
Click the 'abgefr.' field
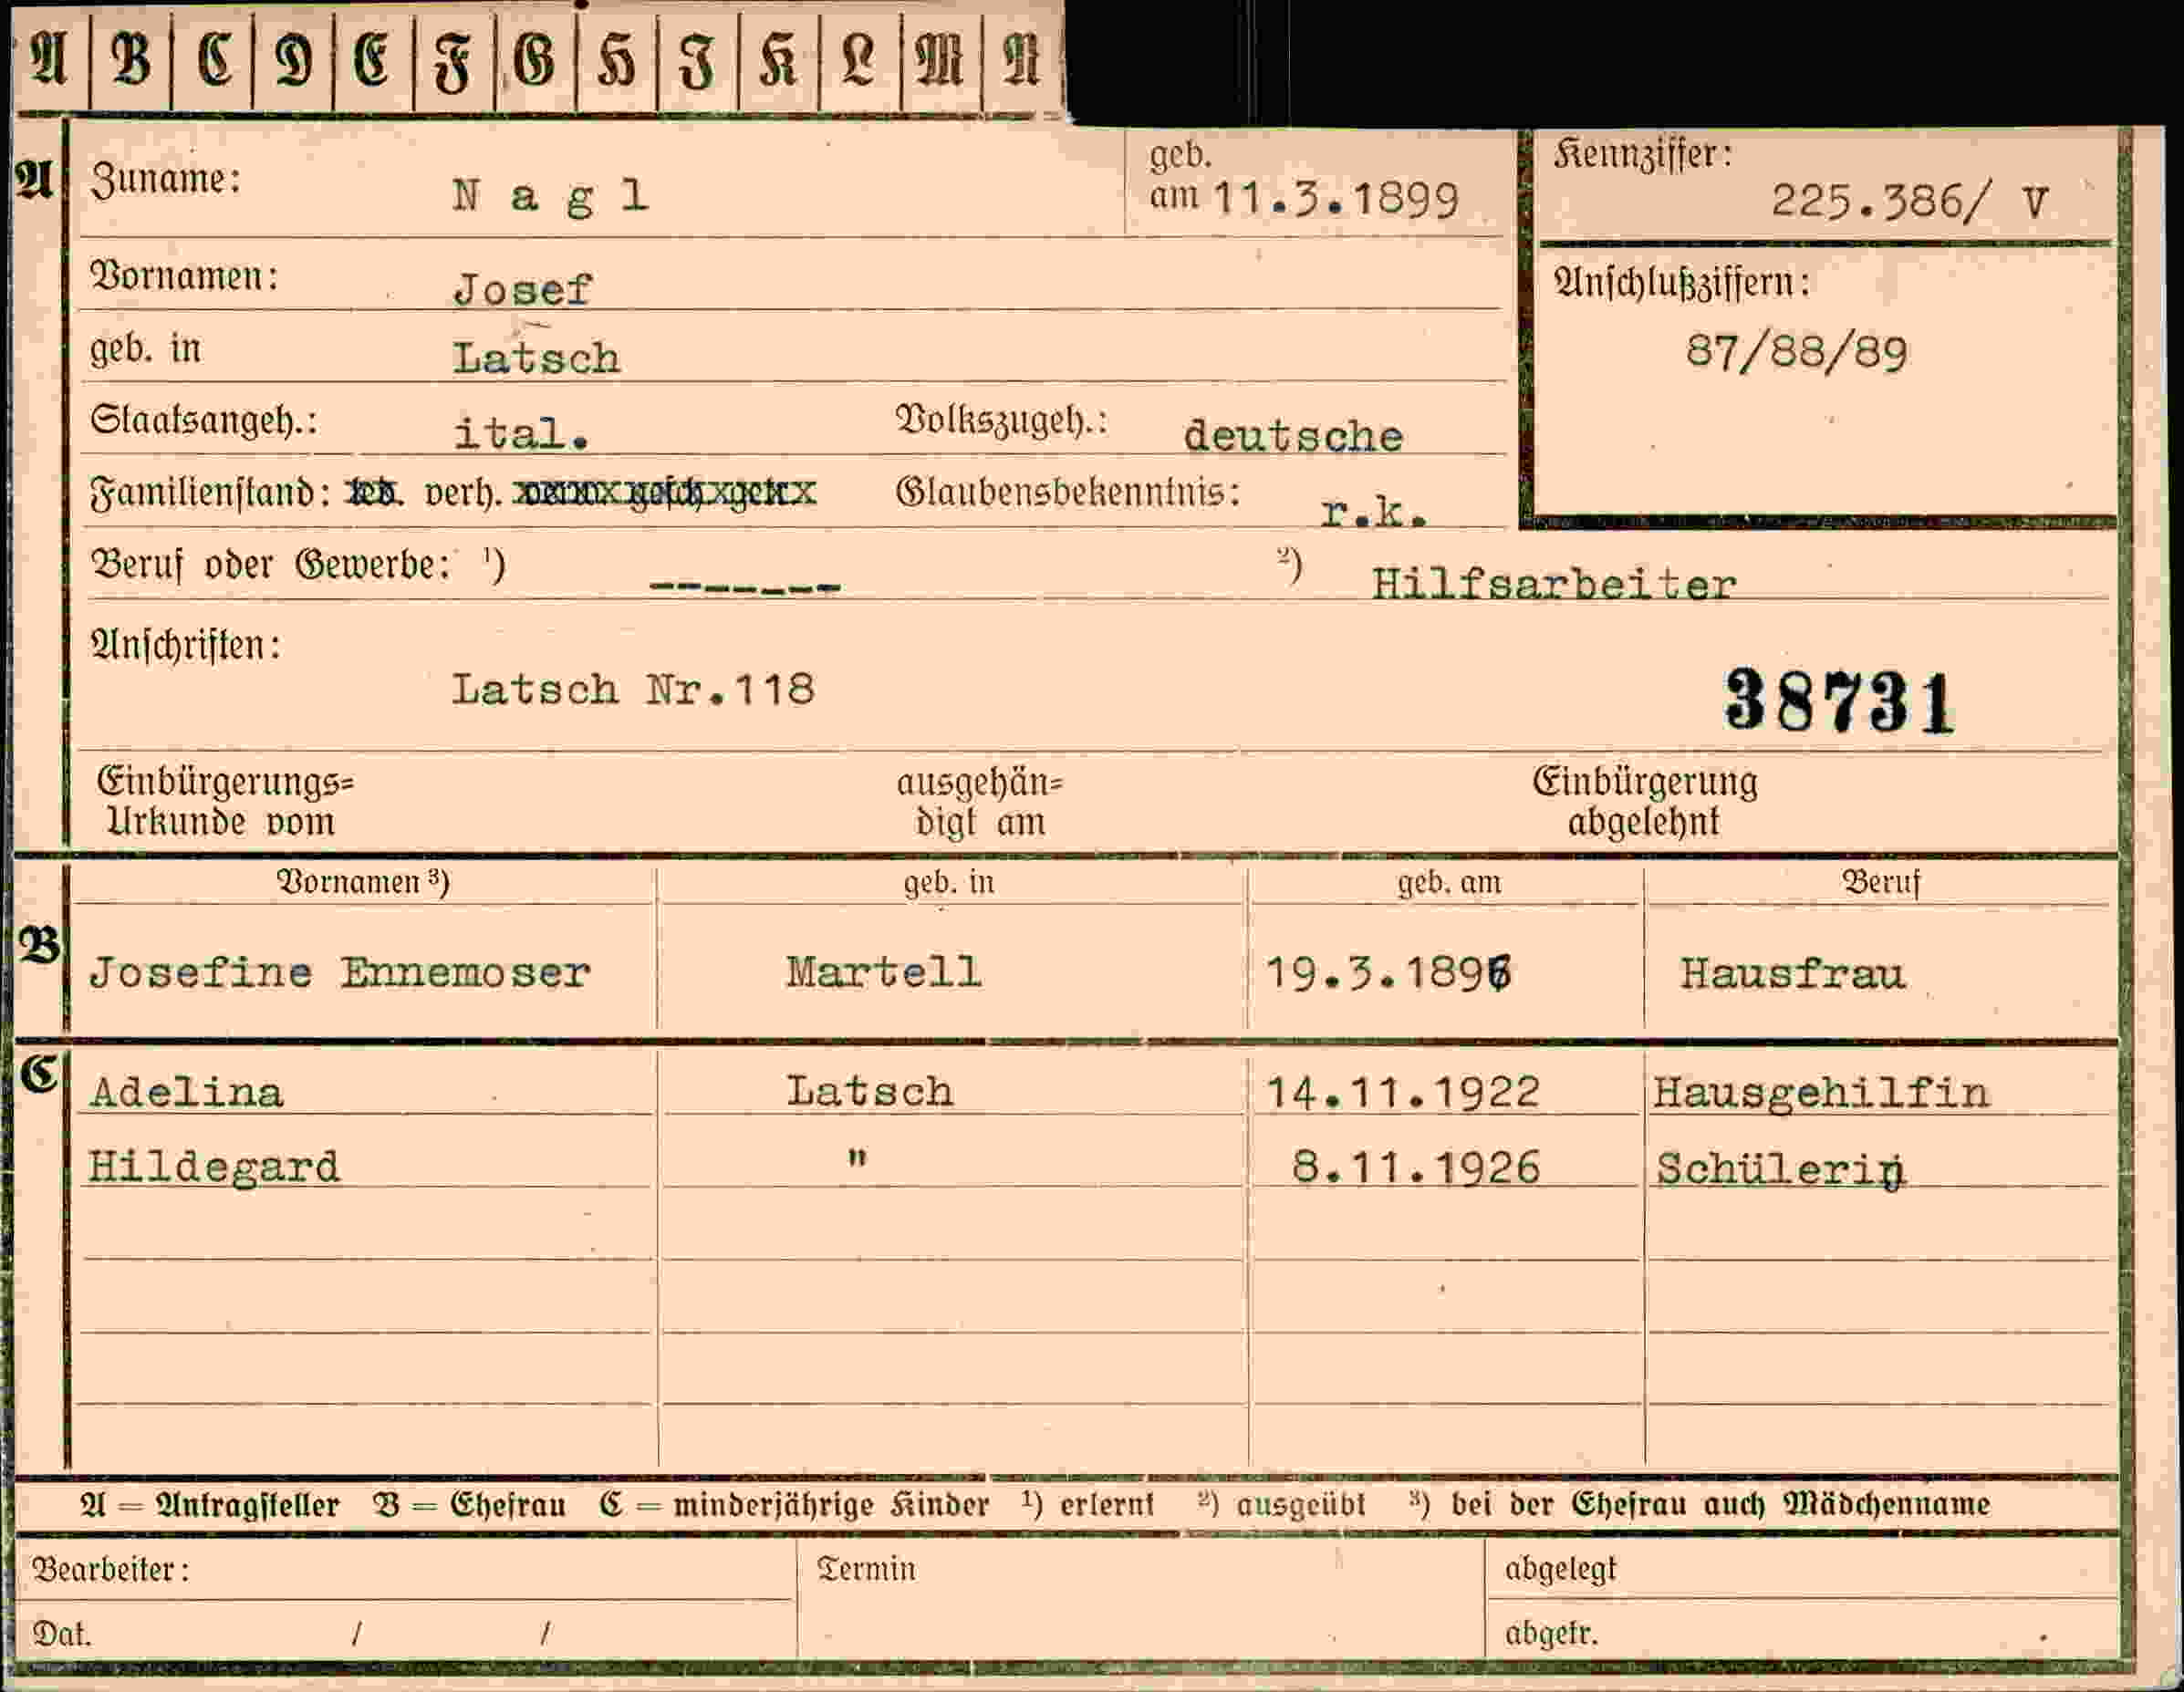[x=1802, y=1630]
